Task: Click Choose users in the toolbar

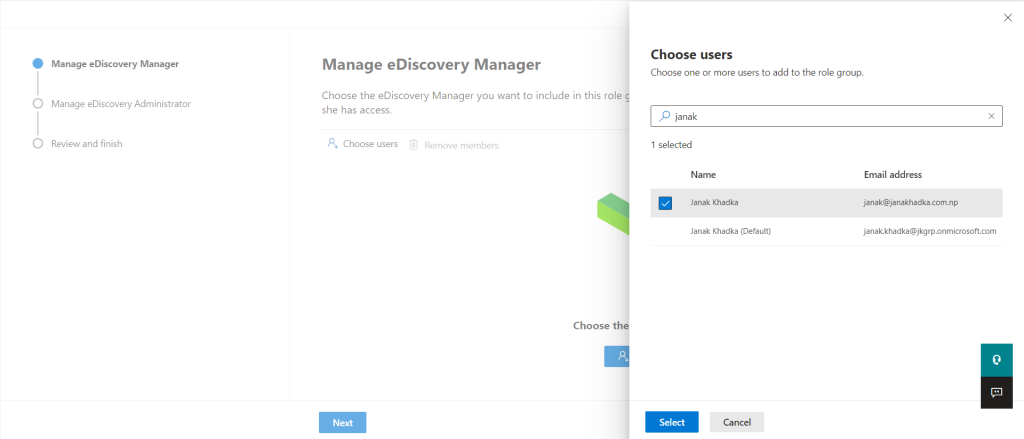Action: click(362, 144)
